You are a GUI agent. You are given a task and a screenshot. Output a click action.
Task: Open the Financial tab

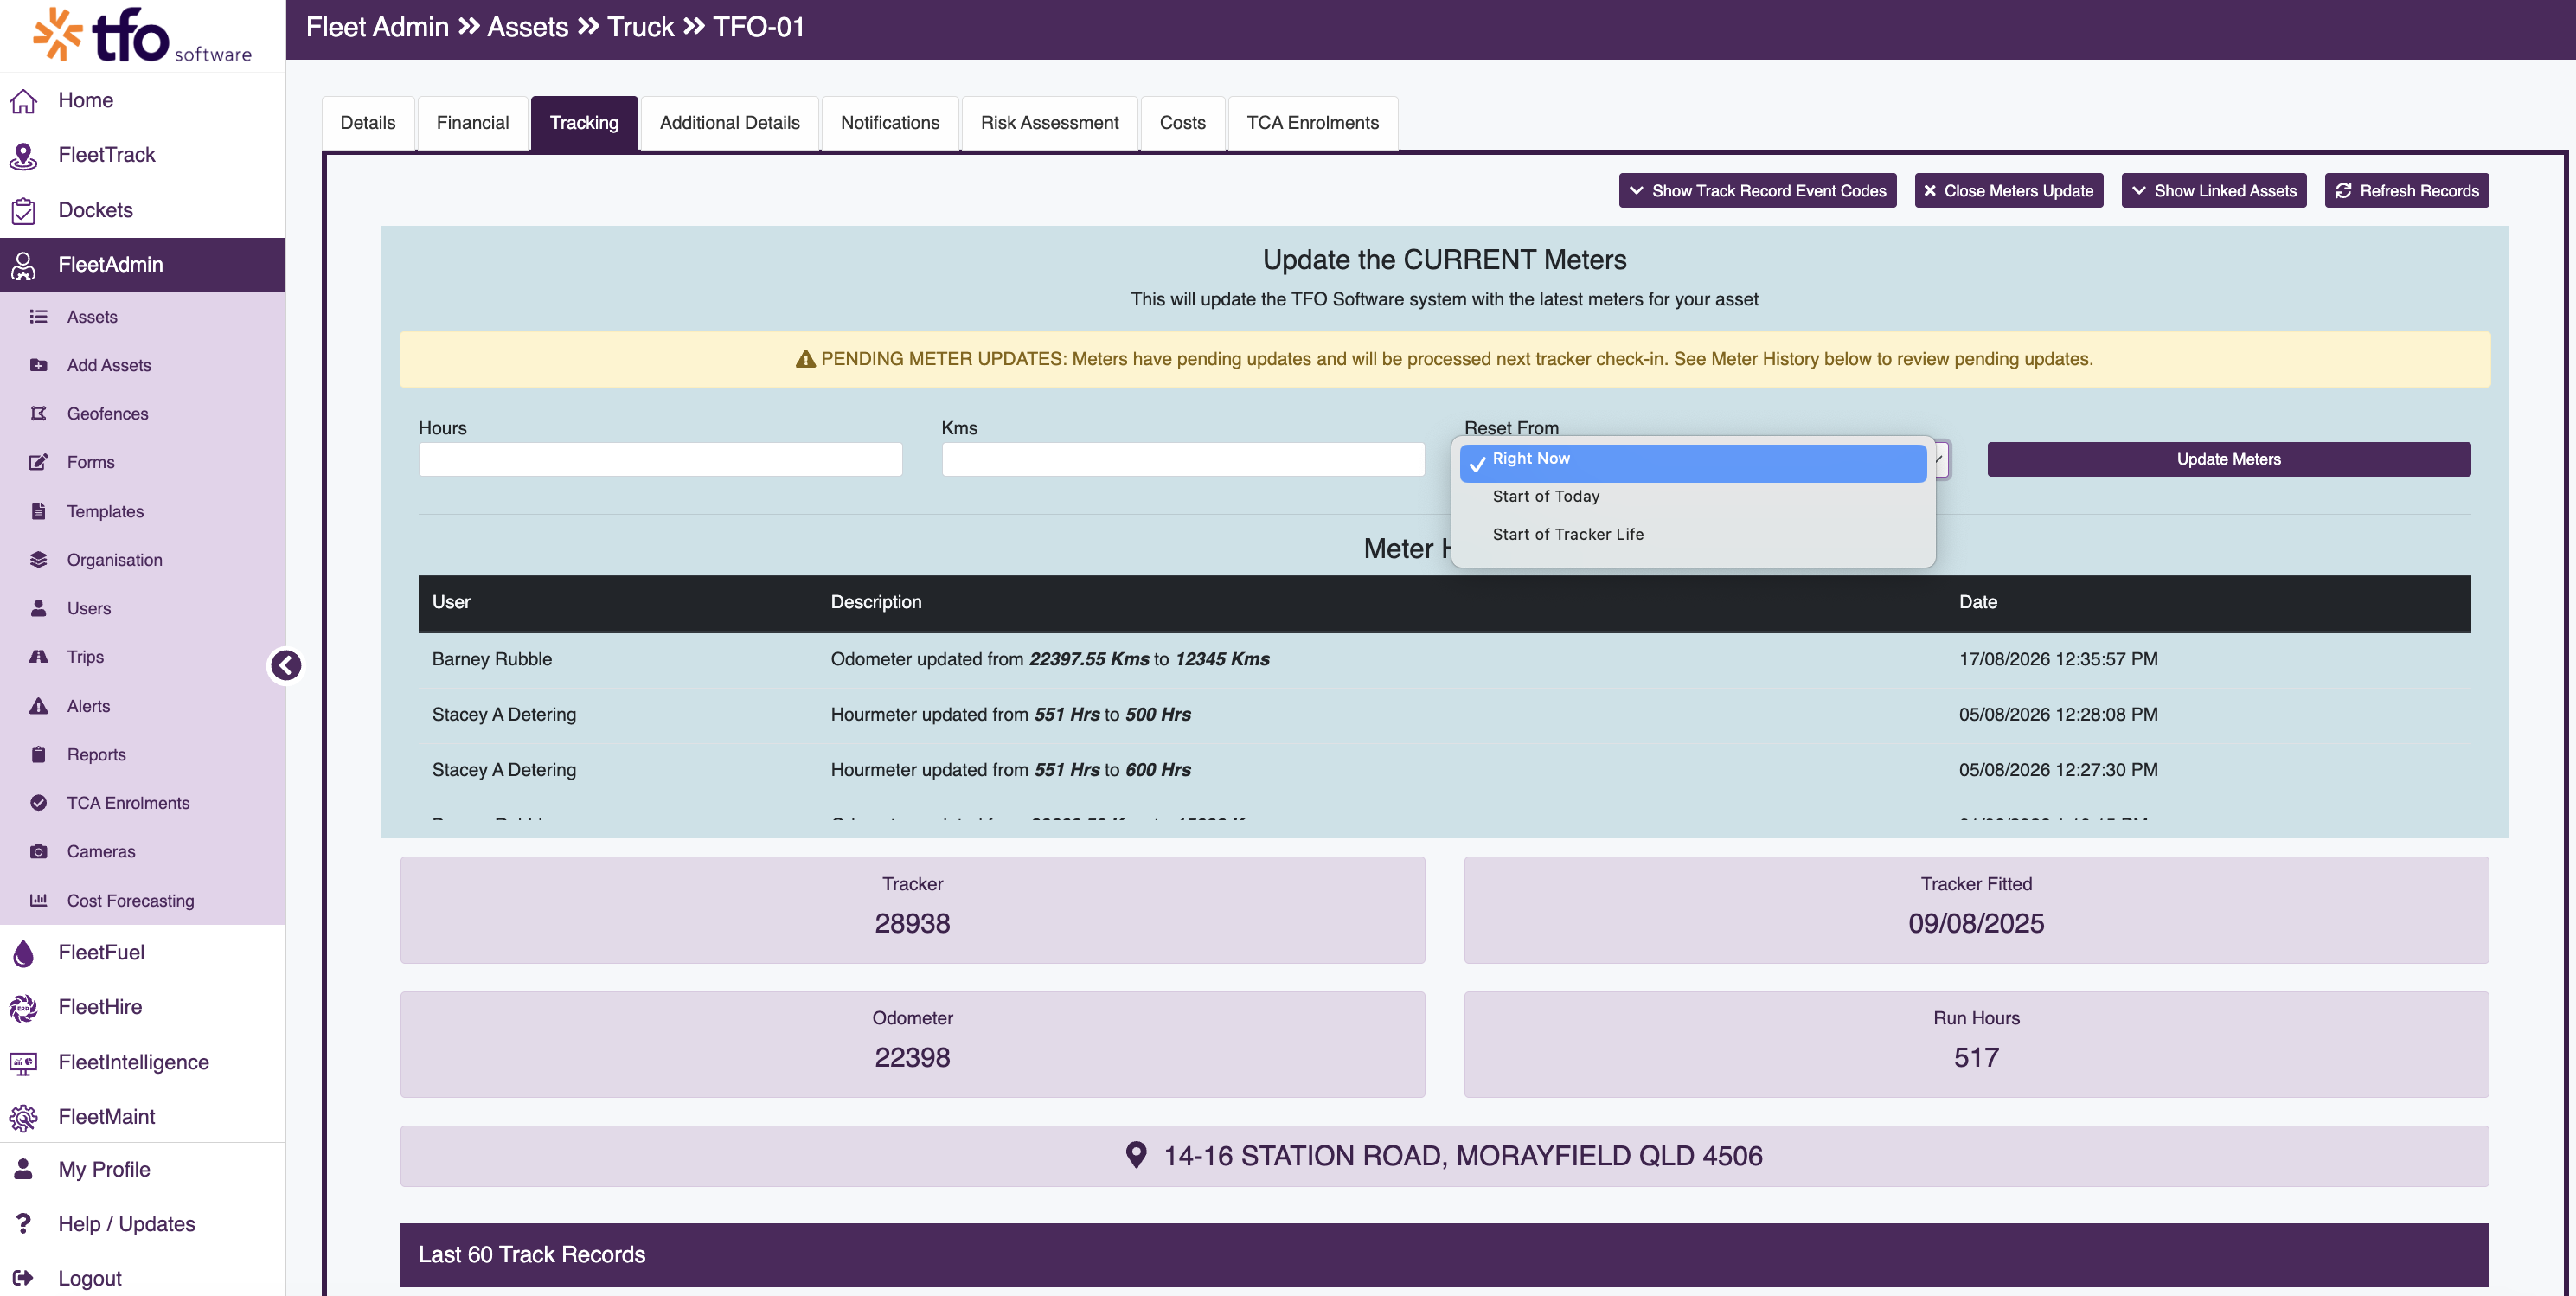(x=473, y=123)
